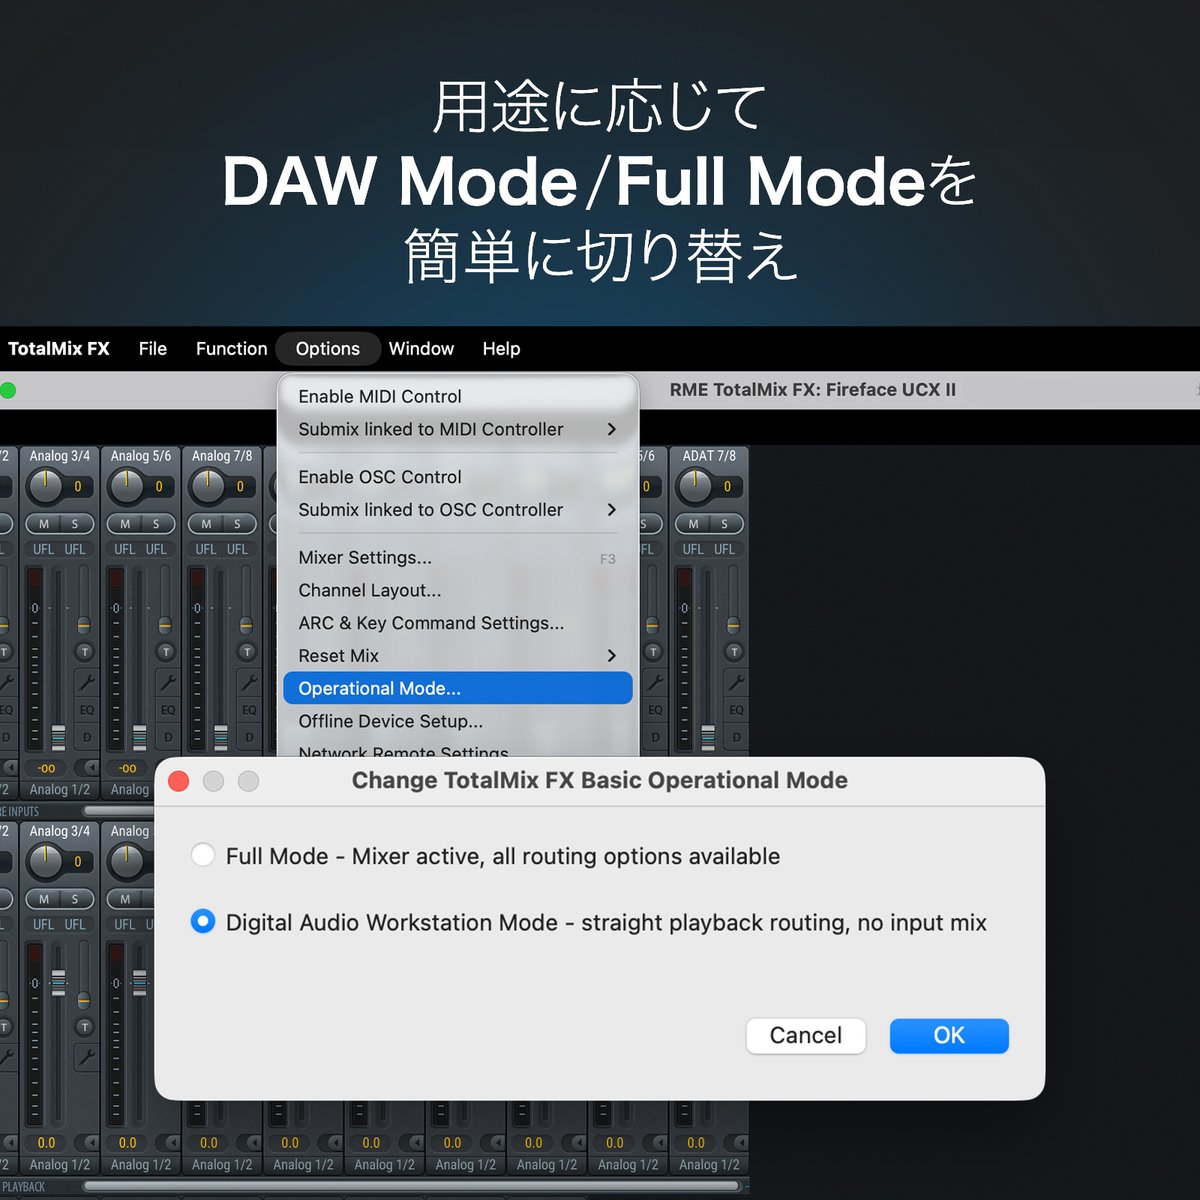Solo playback channel Analog 3/4
1200x1200 pixels.
coord(75,899)
